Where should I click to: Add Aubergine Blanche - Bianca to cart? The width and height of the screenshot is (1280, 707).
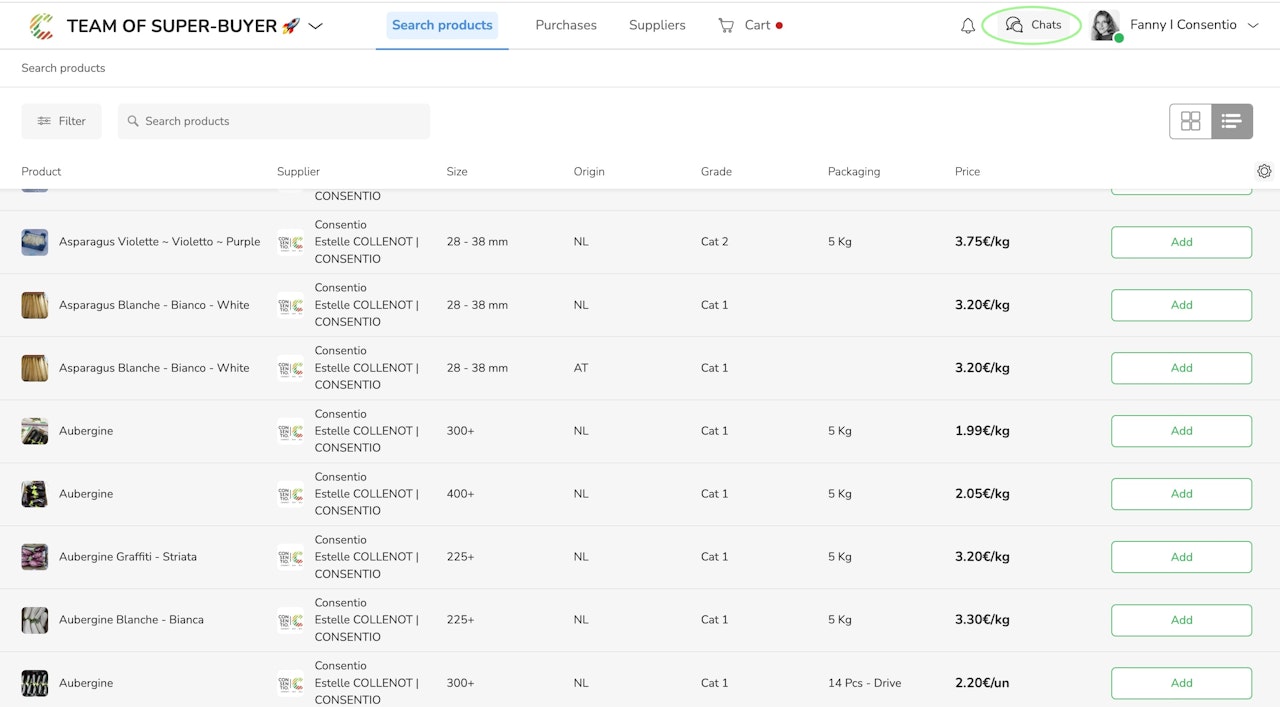coord(1181,620)
